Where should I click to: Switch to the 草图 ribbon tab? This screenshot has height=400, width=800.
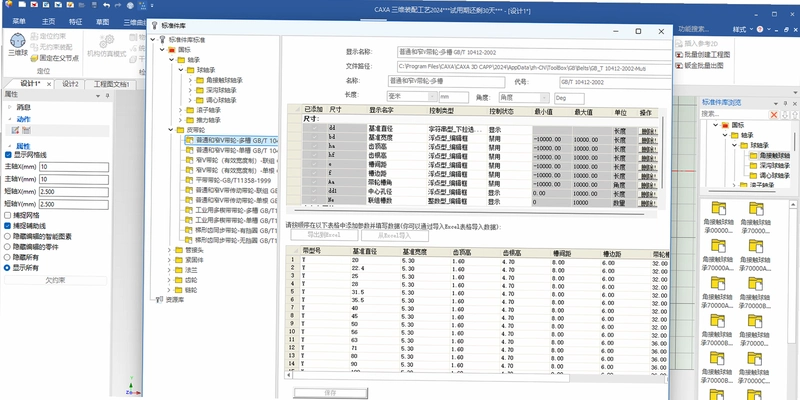(x=103, y=21)
